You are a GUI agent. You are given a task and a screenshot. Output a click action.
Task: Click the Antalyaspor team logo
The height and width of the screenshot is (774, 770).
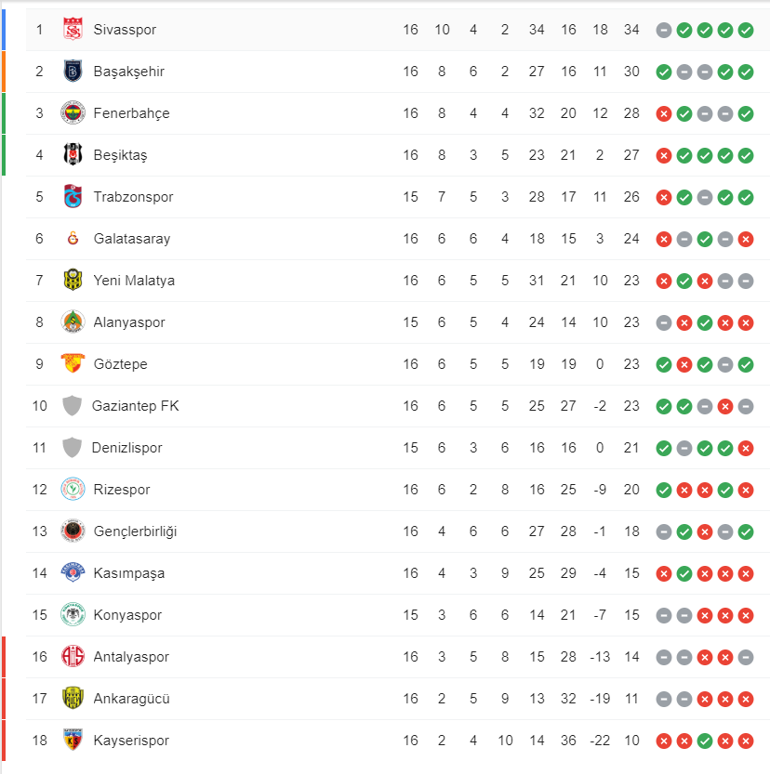(73, 657)
